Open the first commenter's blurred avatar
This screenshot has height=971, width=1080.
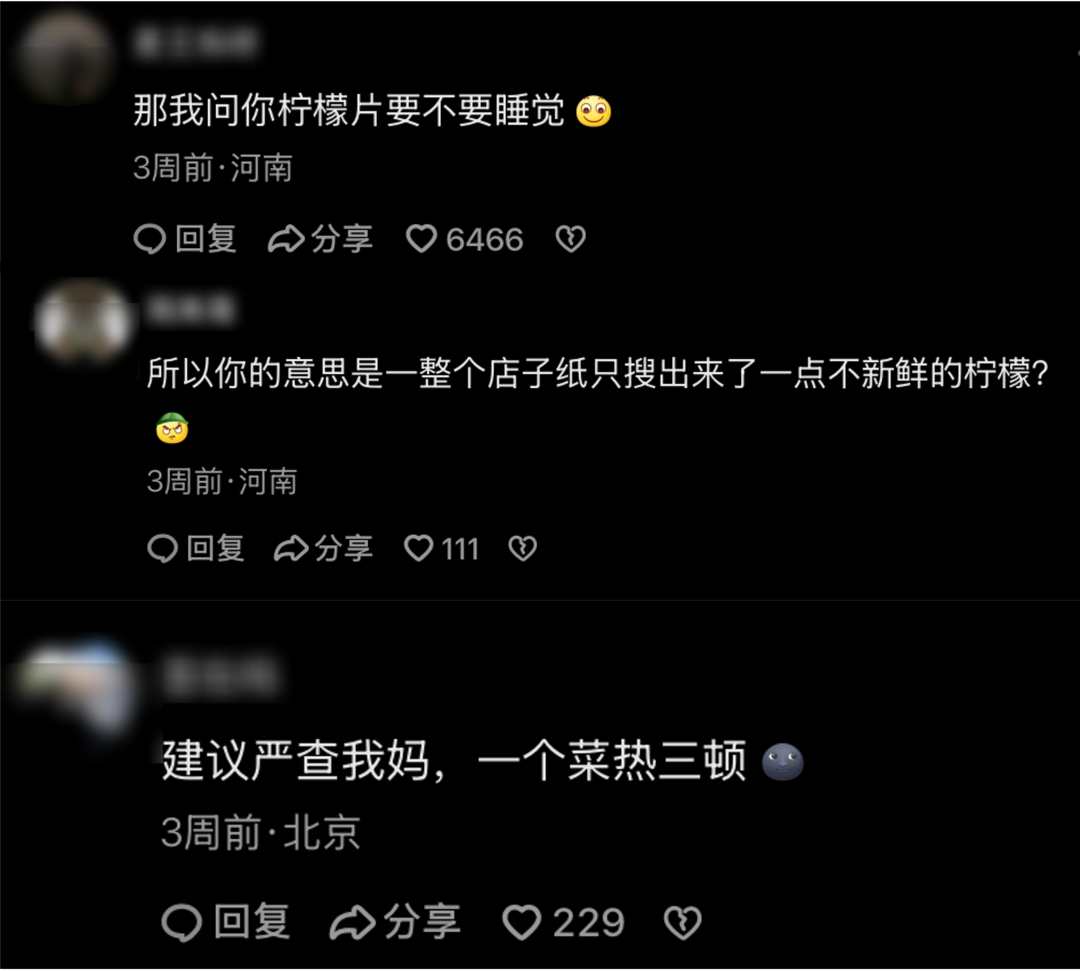click(x=65, y=56)
